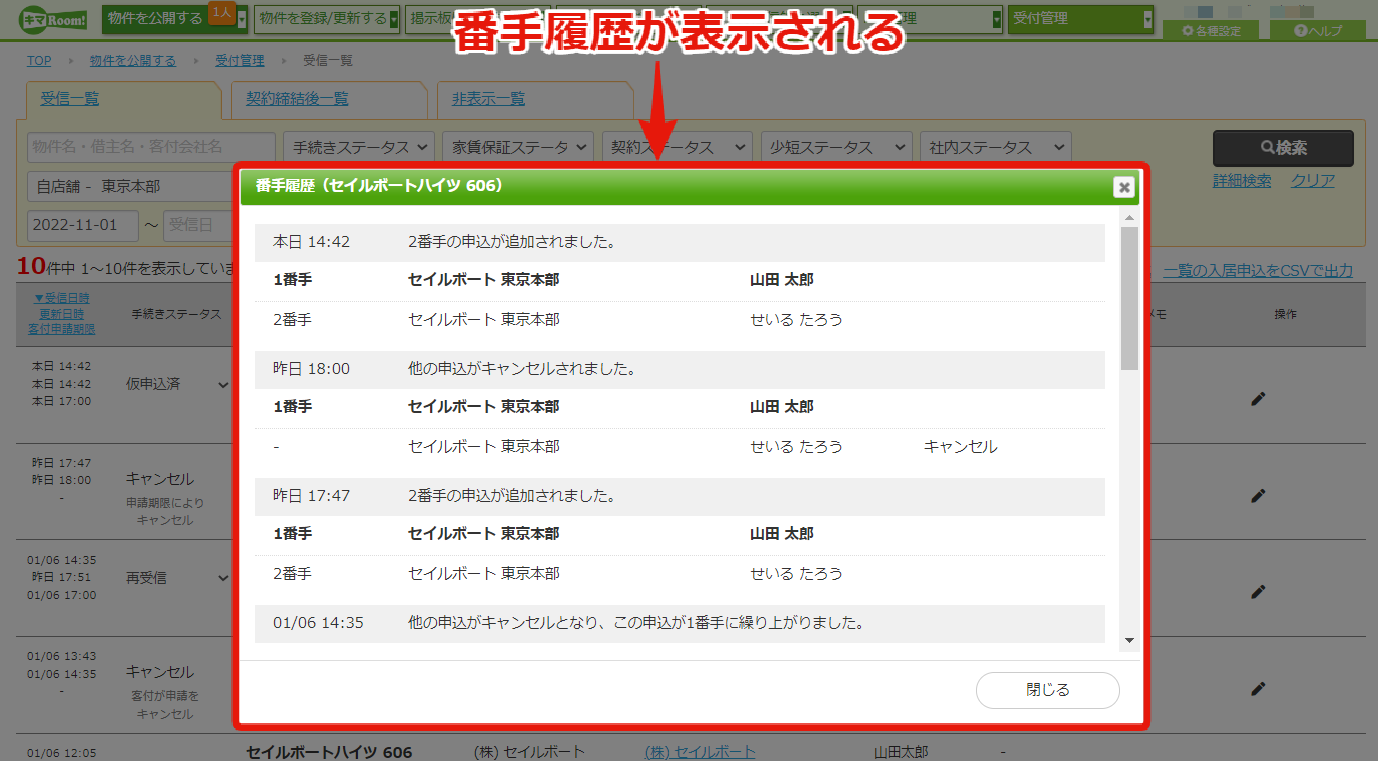Click dialog scrollbar down arrow
Screen dimensions: 1378x761
click(x=1130, y=640)
